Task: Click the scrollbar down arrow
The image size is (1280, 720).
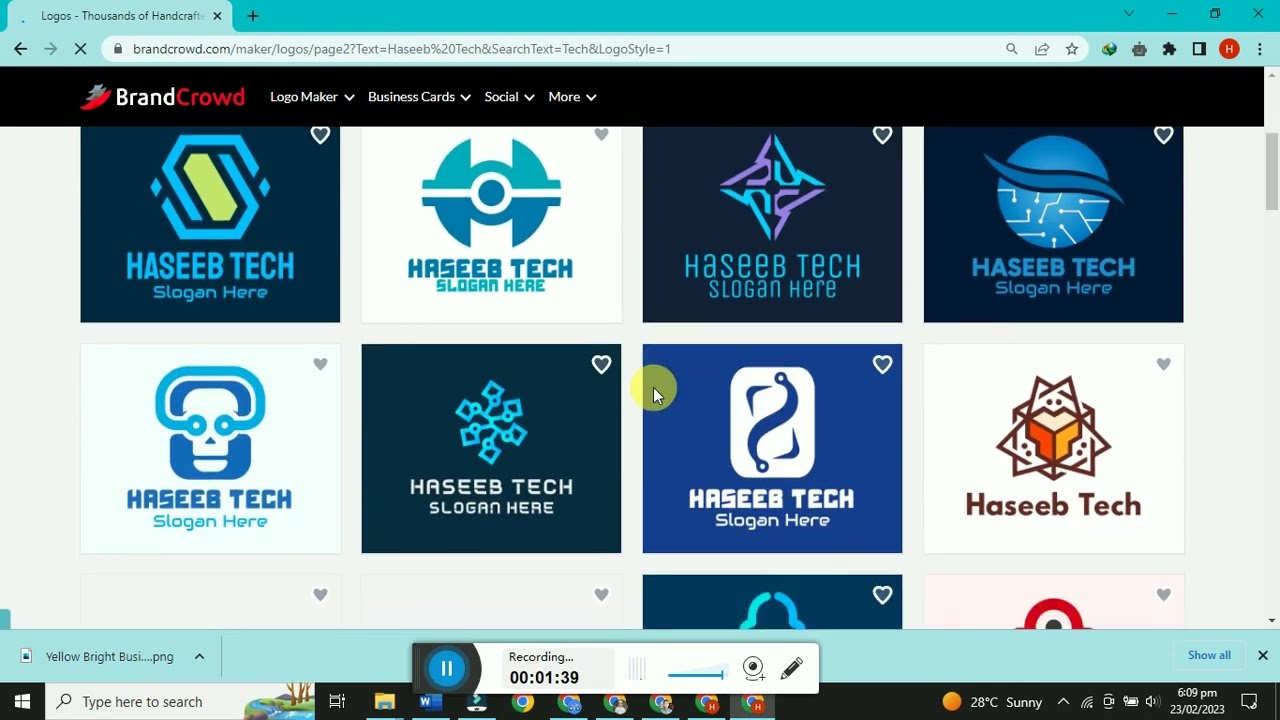Action: pos(1272,621)
